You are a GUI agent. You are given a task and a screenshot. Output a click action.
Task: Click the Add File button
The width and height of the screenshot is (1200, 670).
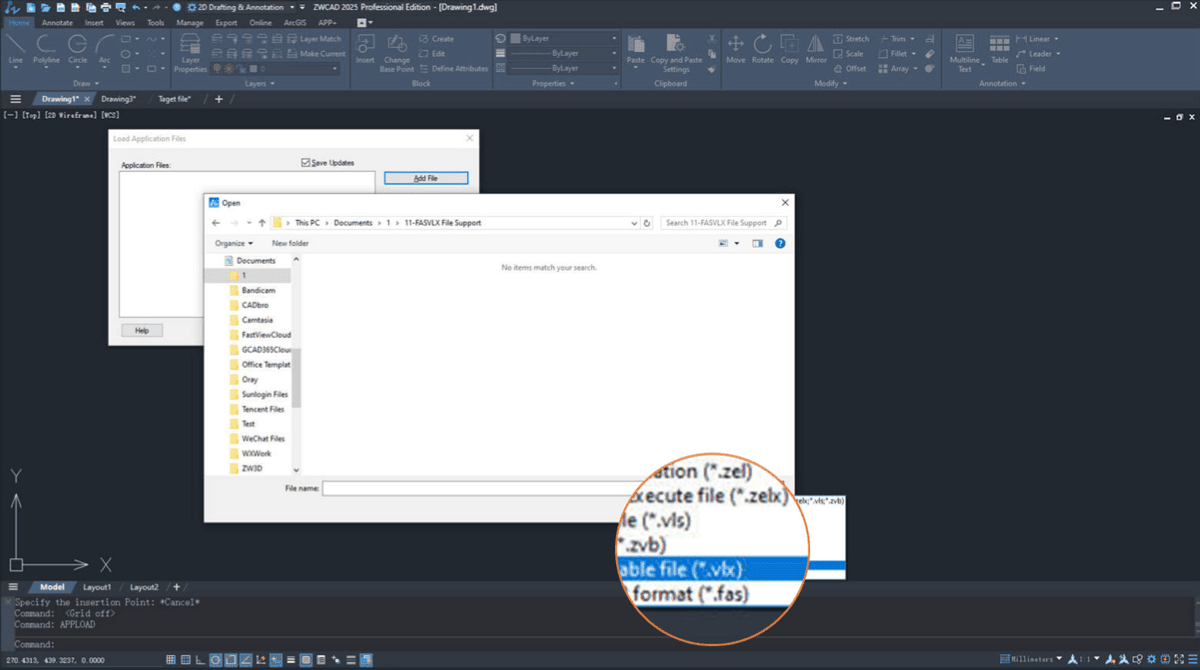click(426, 178)
